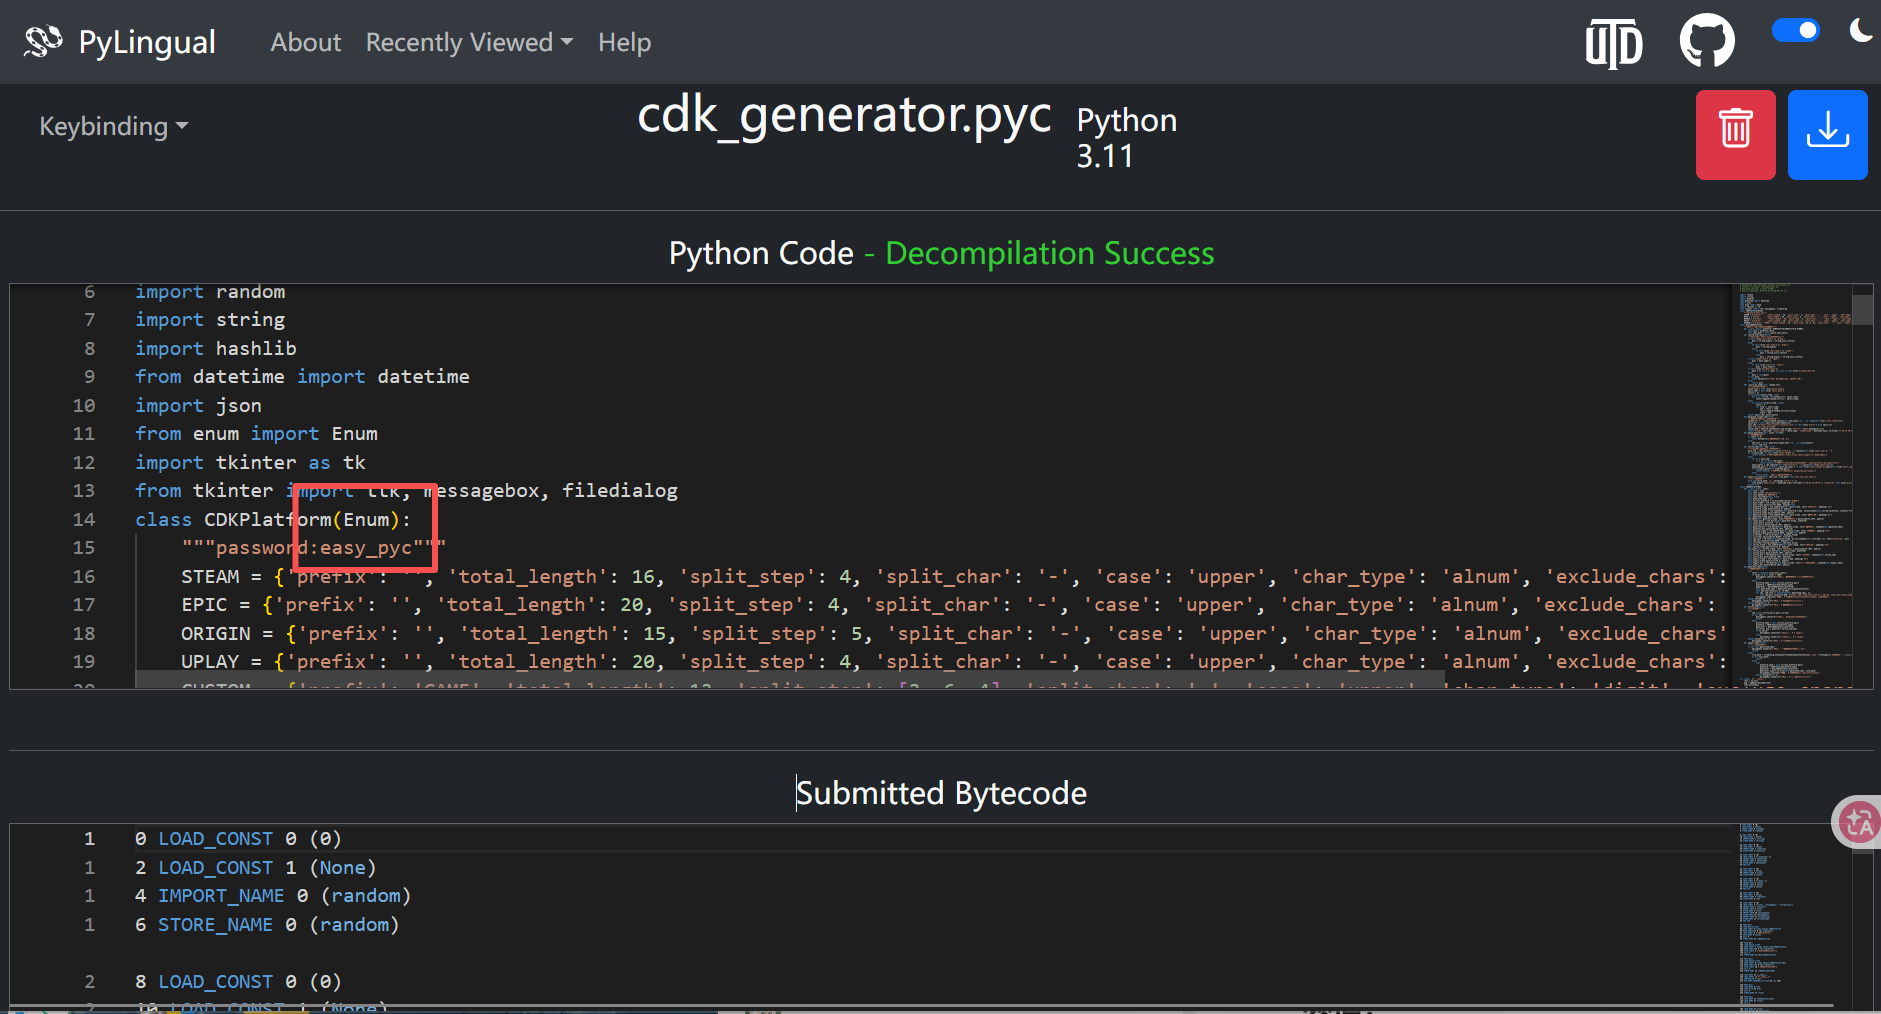Click line 9 datetime import statement
The image size is (1881, 1014).
pyautogui.click(x=302, y=377)
